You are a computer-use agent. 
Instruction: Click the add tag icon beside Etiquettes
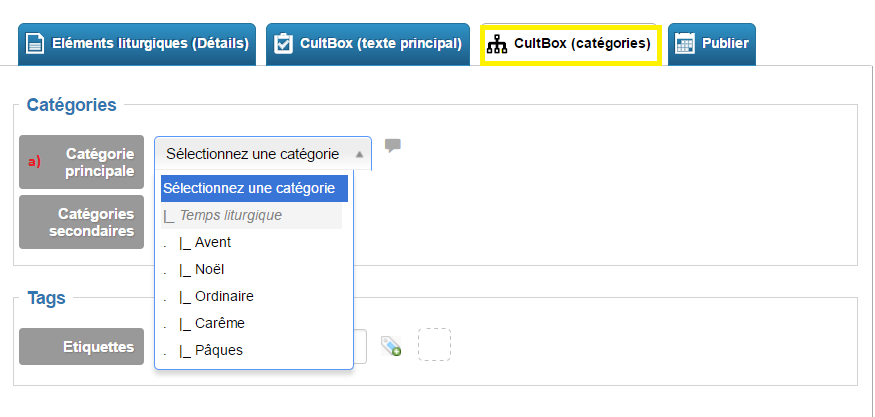click(391, 346)
